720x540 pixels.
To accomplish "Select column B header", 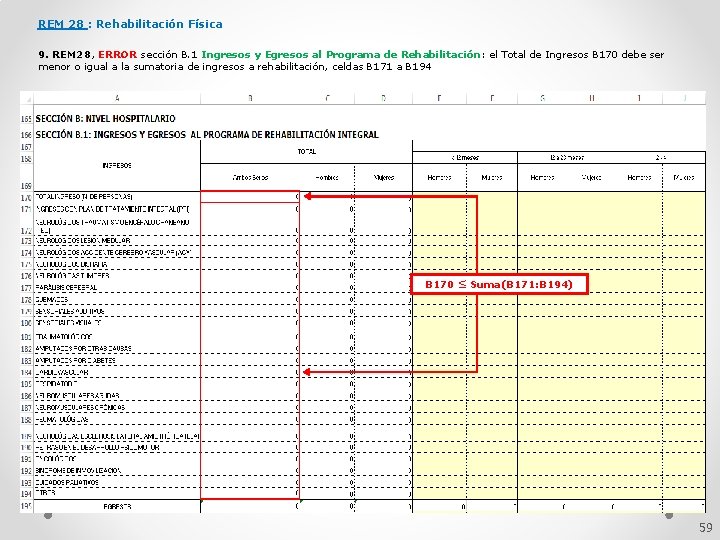I will [x=250, y=98].
